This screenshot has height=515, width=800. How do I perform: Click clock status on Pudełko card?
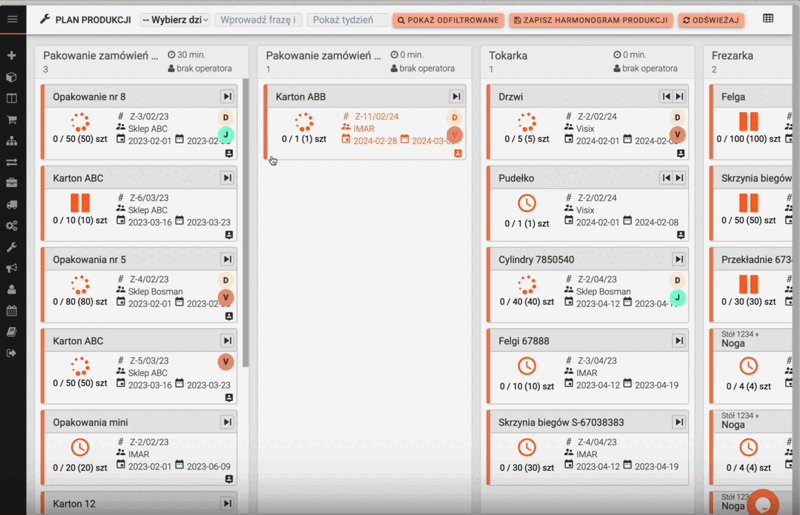pyautogui.click(x=526, y=204)
